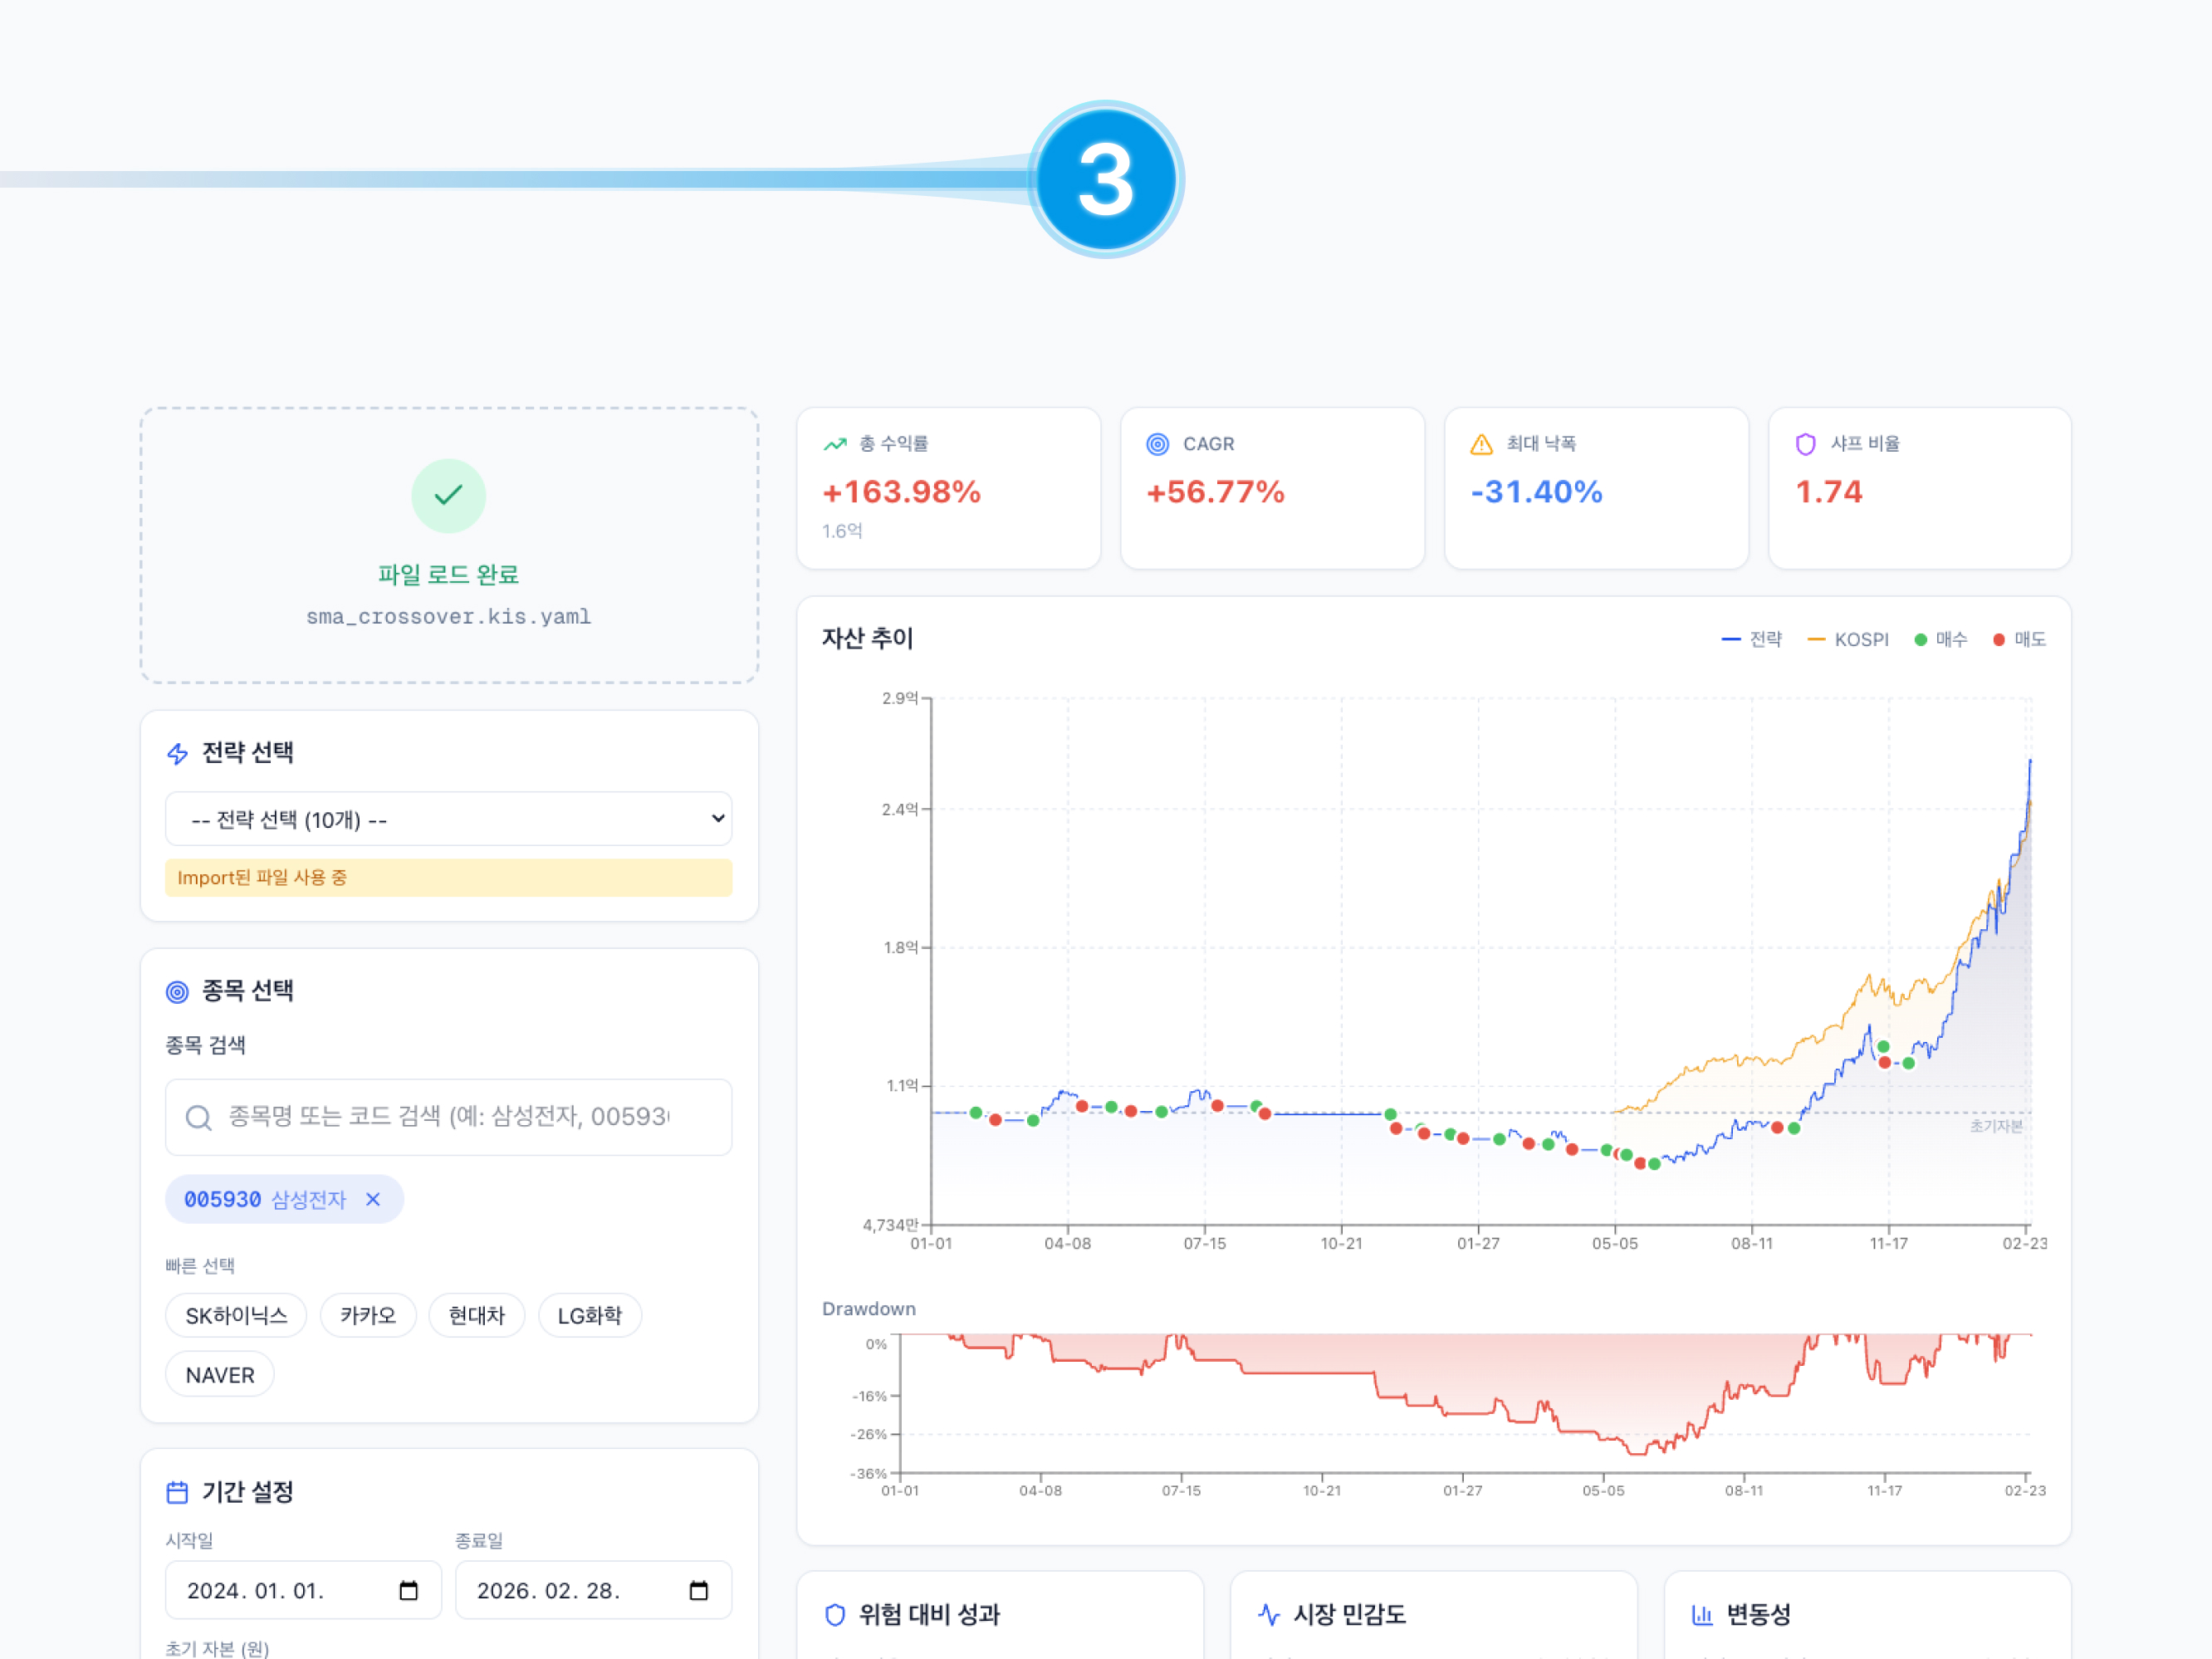
Task: Select the NAVER quick pick chip
Action: tap(220, 1375)
